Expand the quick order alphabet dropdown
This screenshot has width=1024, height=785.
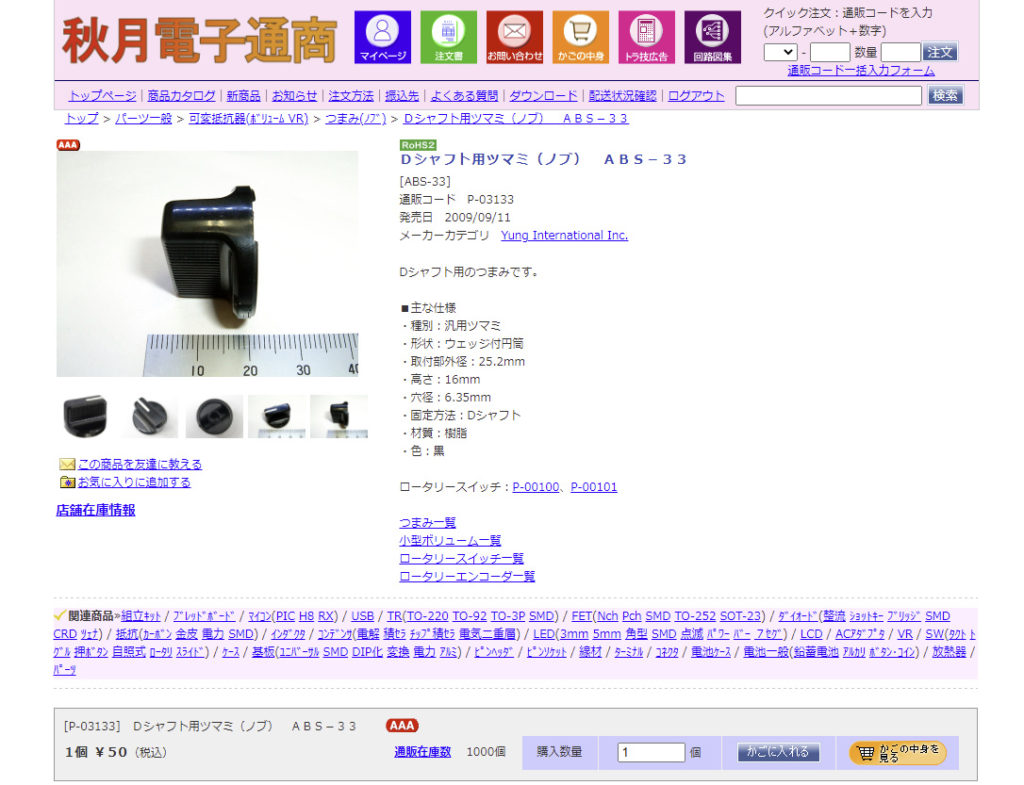[x=779, y=52]
